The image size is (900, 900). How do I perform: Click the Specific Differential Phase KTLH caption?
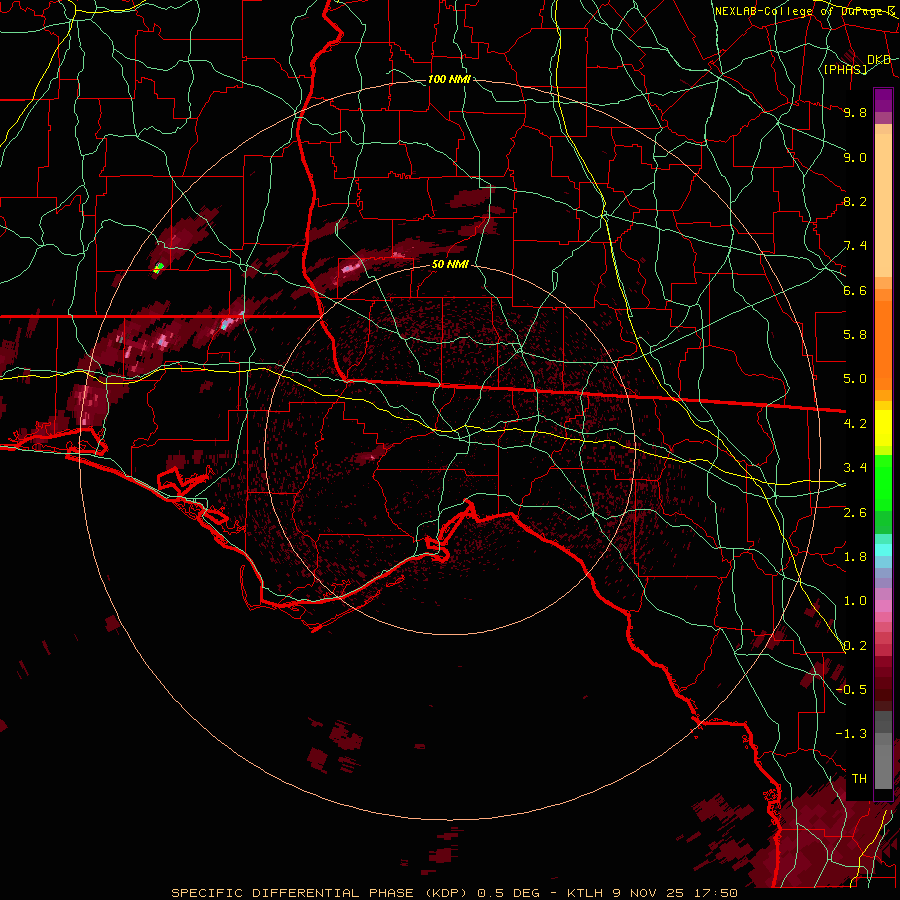tap(454, 893)
